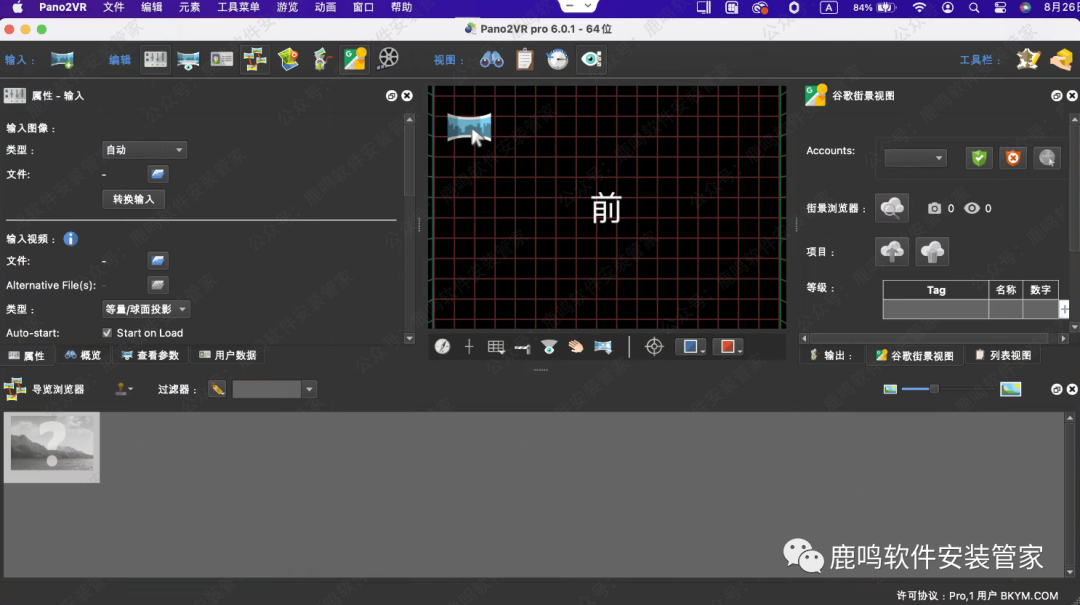Toggle the grid display icon below viewer

pos(495,347)
